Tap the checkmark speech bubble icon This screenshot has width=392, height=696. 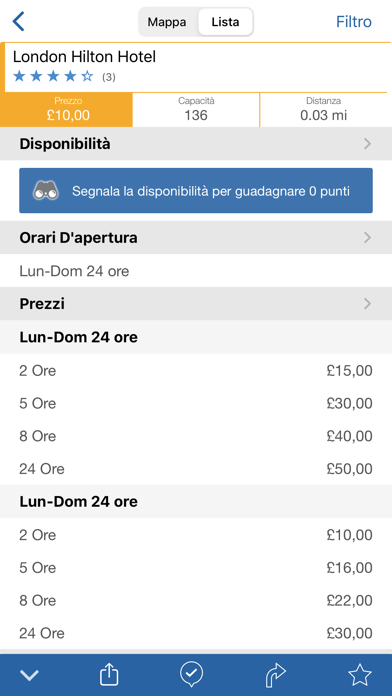coord(191,675)
